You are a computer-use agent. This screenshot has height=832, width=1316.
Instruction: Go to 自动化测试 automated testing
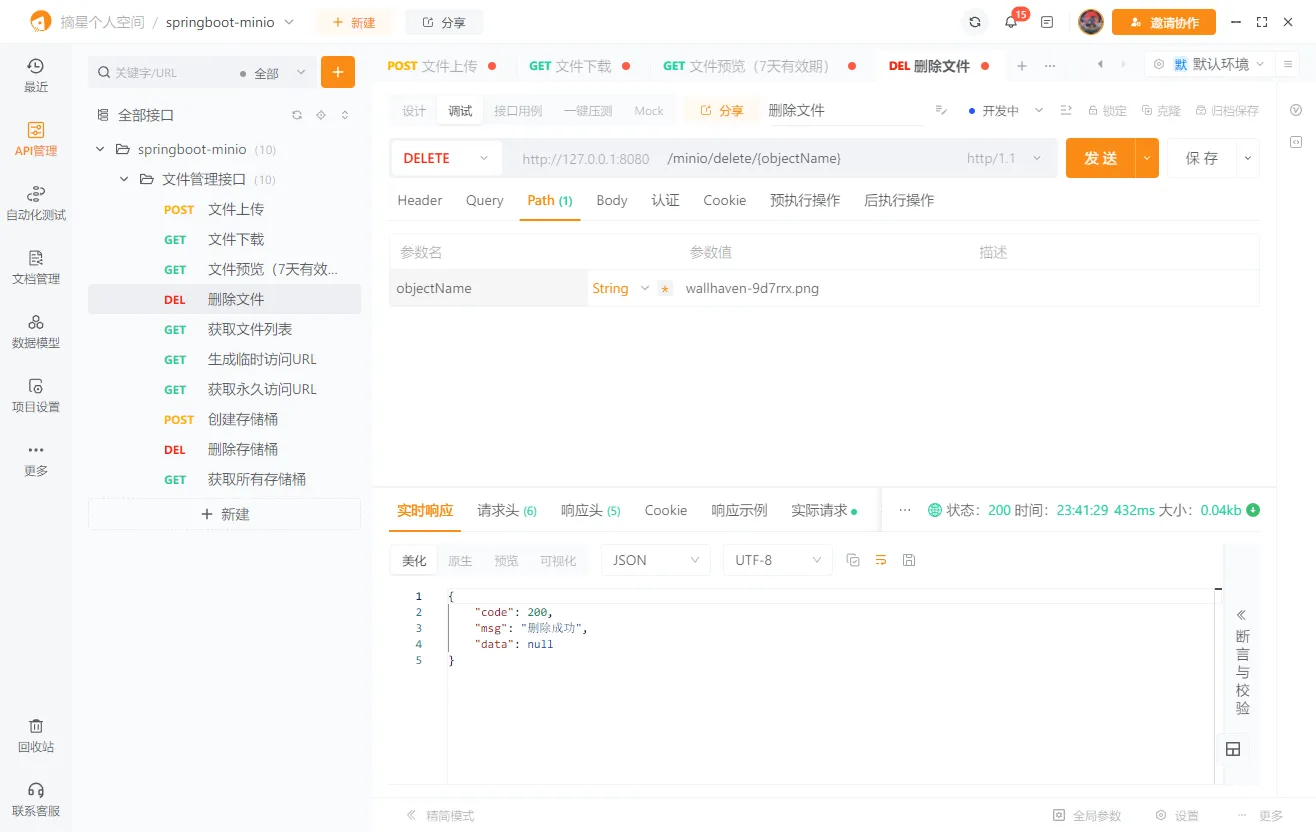(x=35, y=203)
